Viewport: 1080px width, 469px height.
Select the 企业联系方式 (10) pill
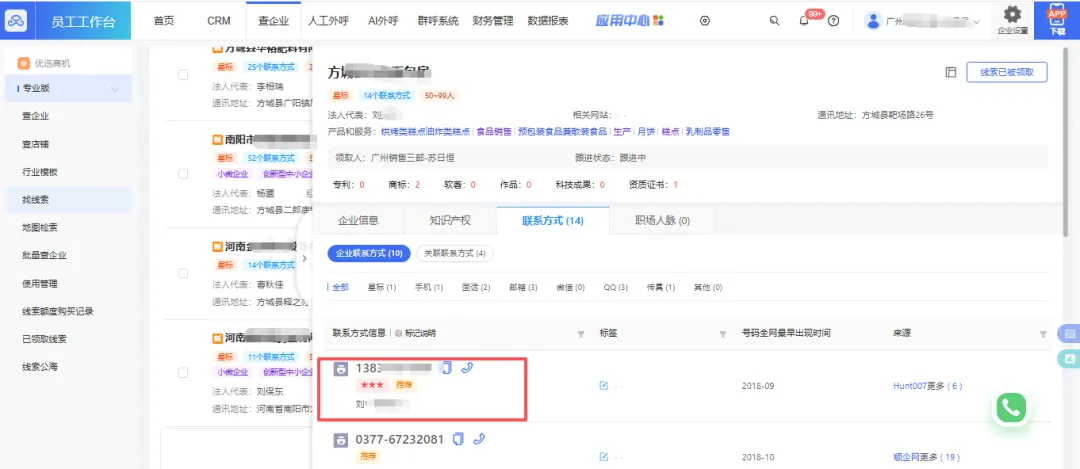(x=369, y=253)
